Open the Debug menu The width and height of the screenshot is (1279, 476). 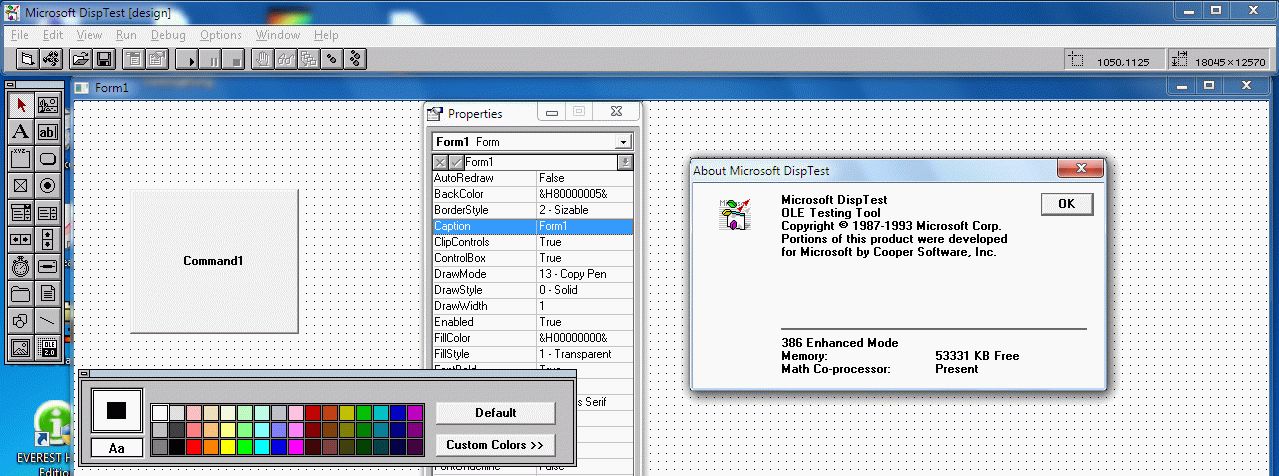tap(168, 35)
